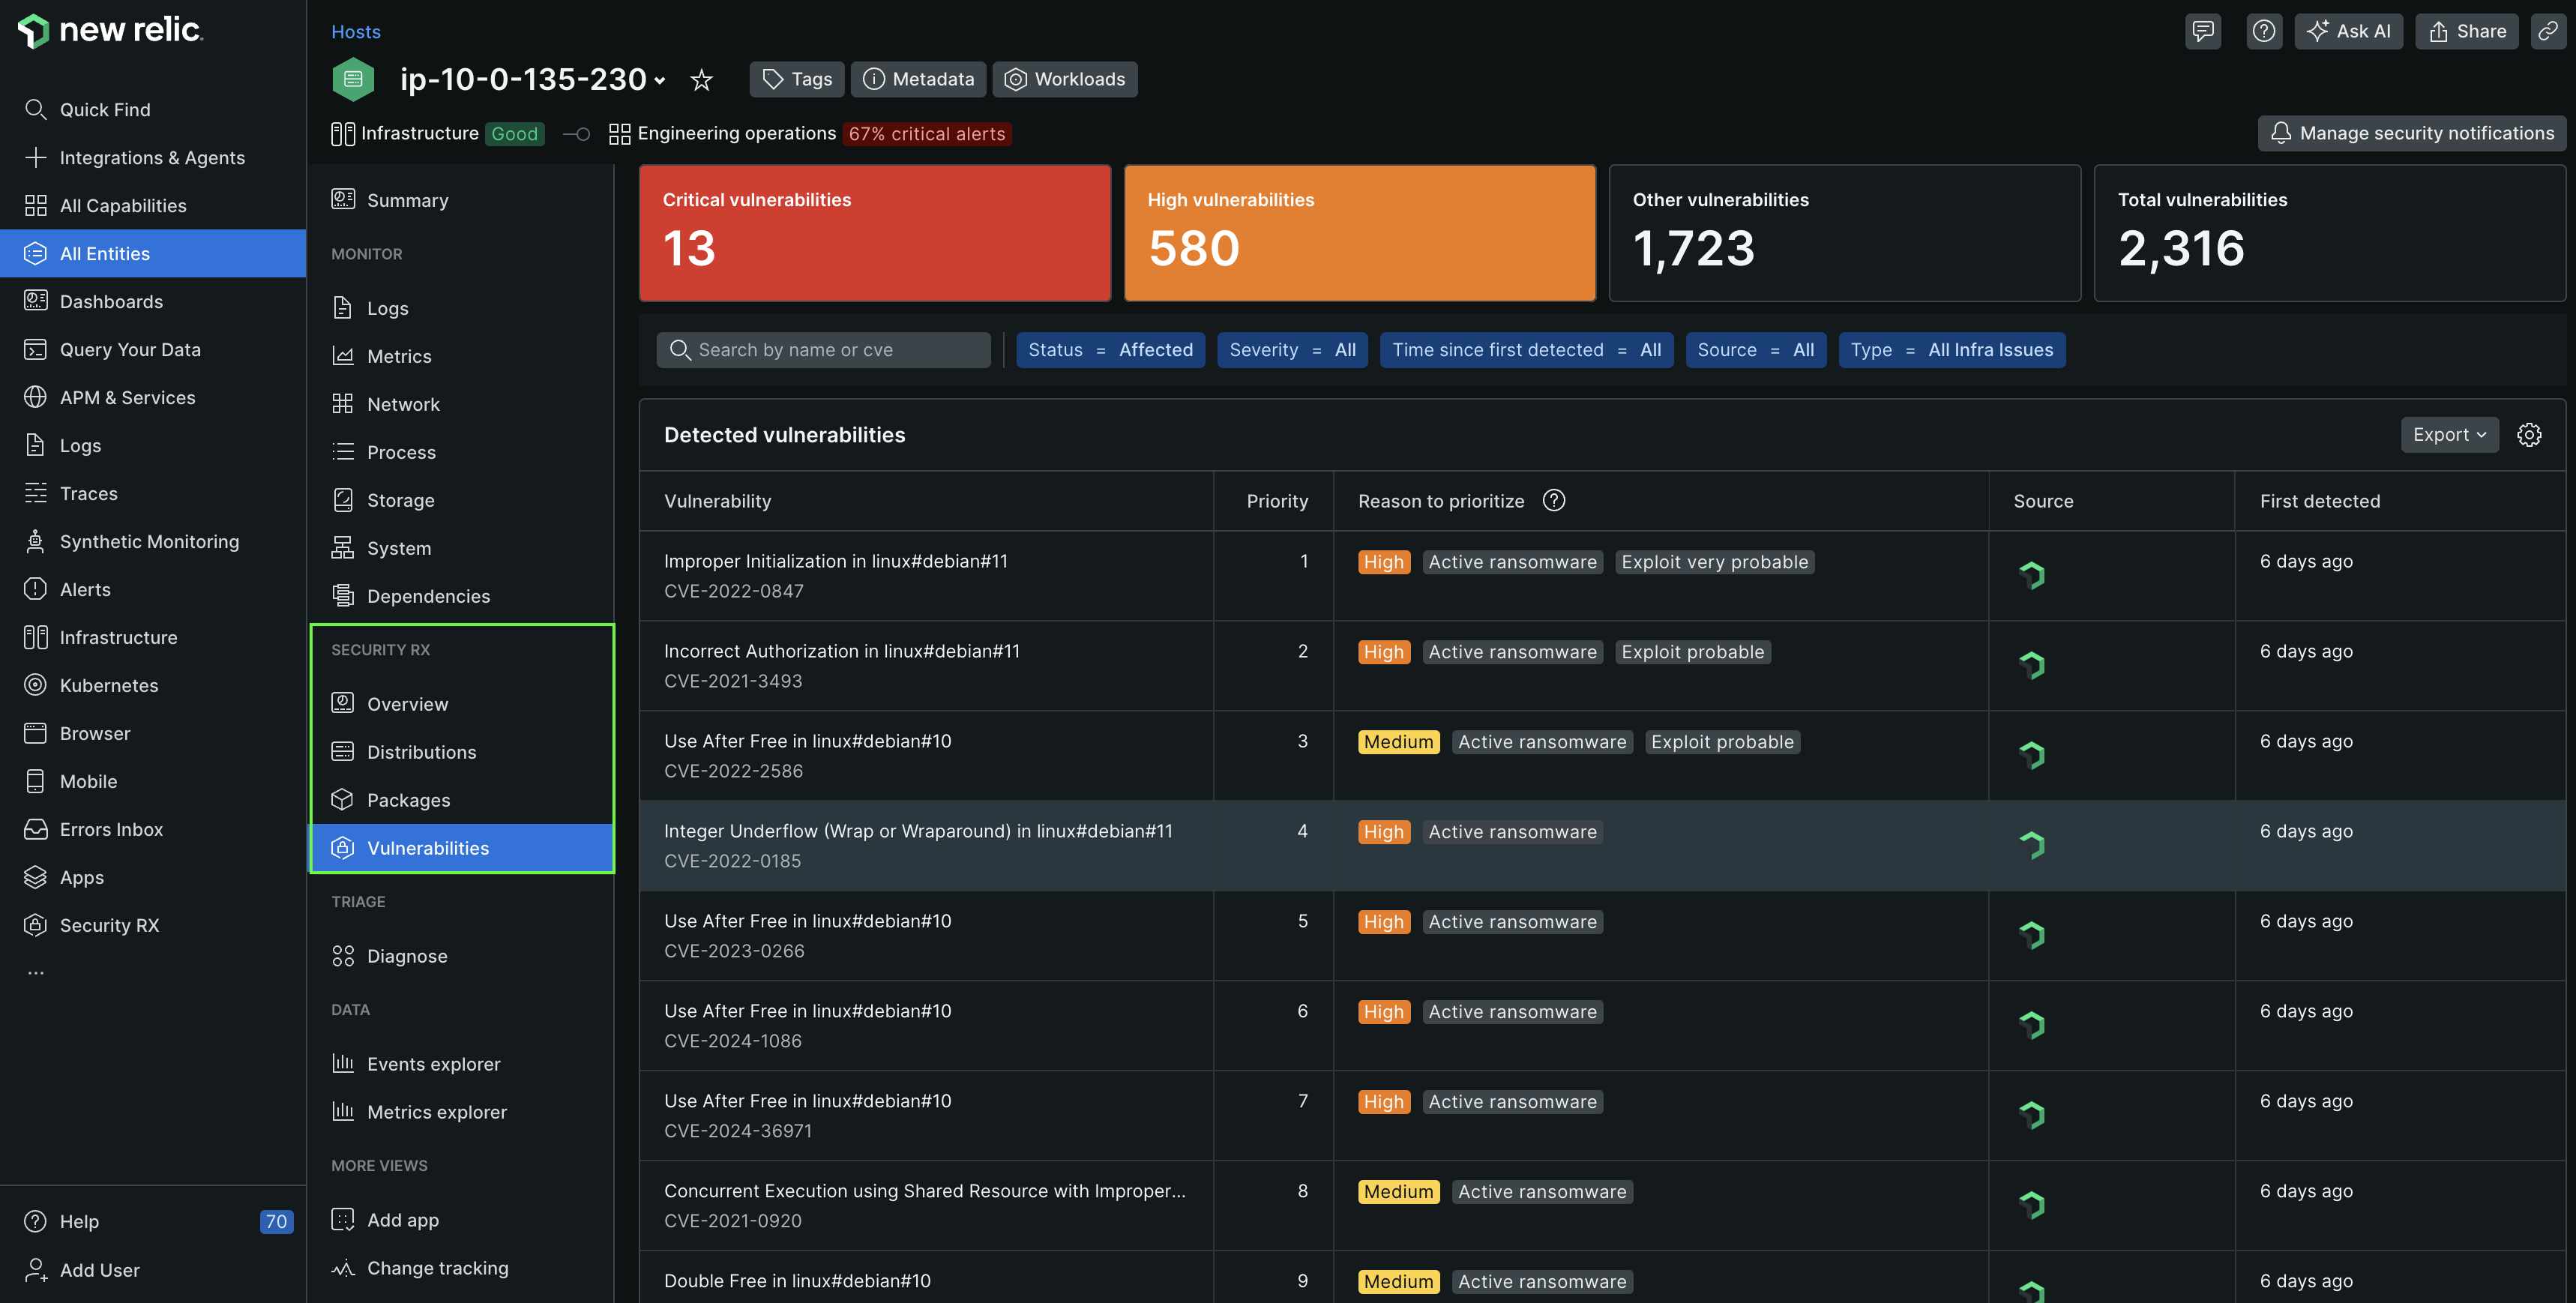Open the Export dropdown

coord(2449,435)
